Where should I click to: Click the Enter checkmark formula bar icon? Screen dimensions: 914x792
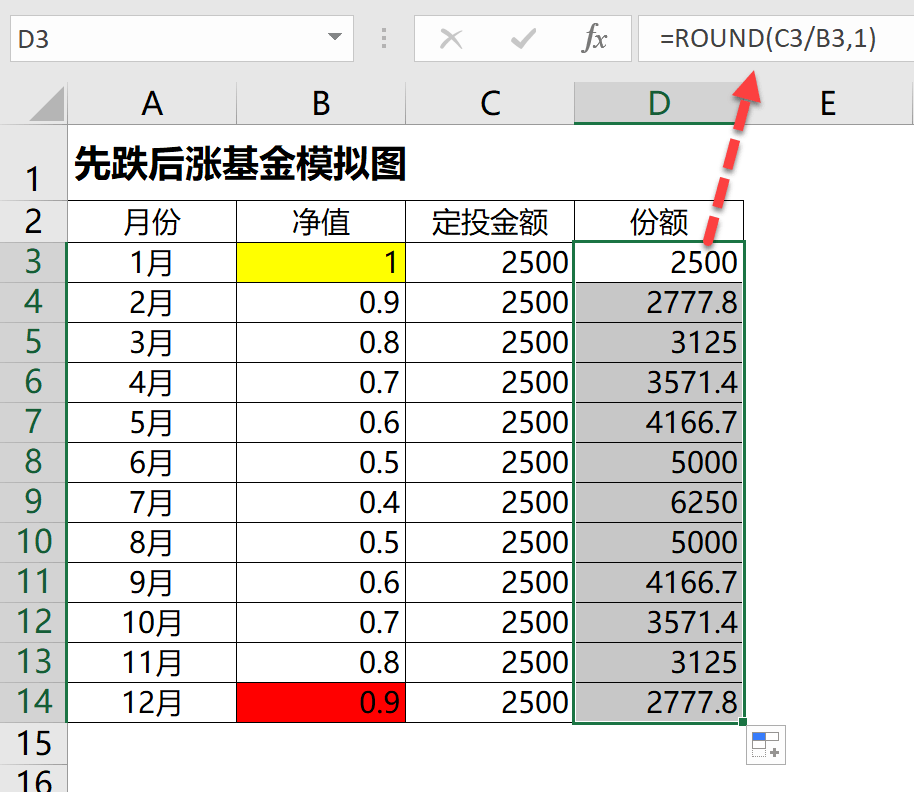pos(523,39)
